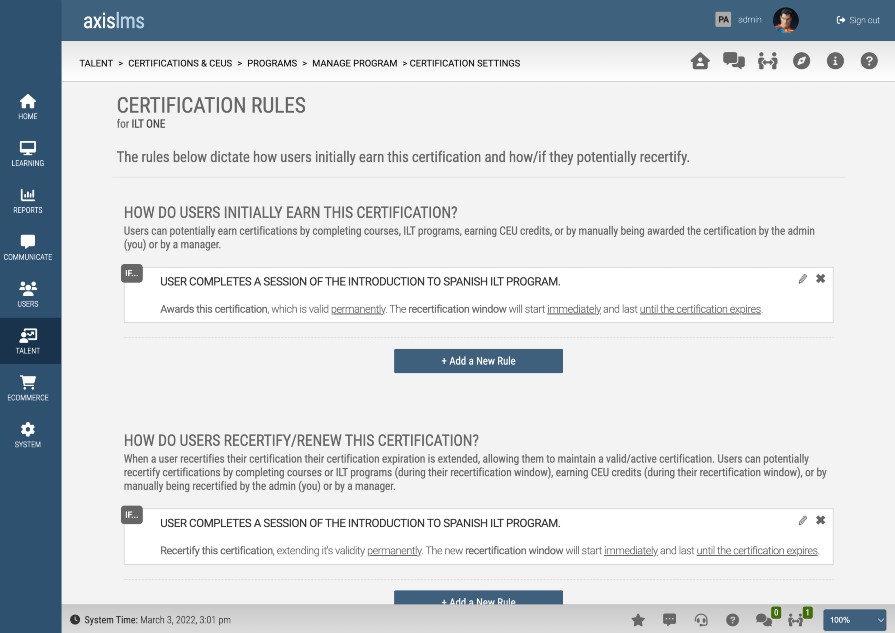Open Talent in the sidebar
The width and height of the screenshot is (895, 633).
28,341
